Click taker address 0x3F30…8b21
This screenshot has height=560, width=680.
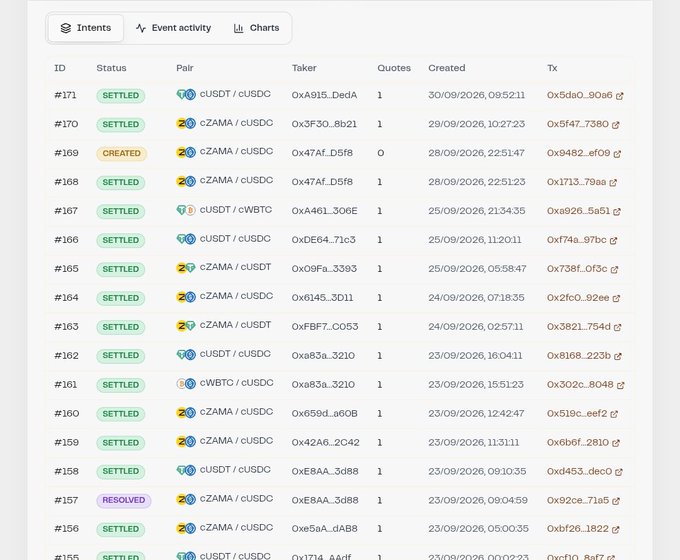(x=324, y=124)
